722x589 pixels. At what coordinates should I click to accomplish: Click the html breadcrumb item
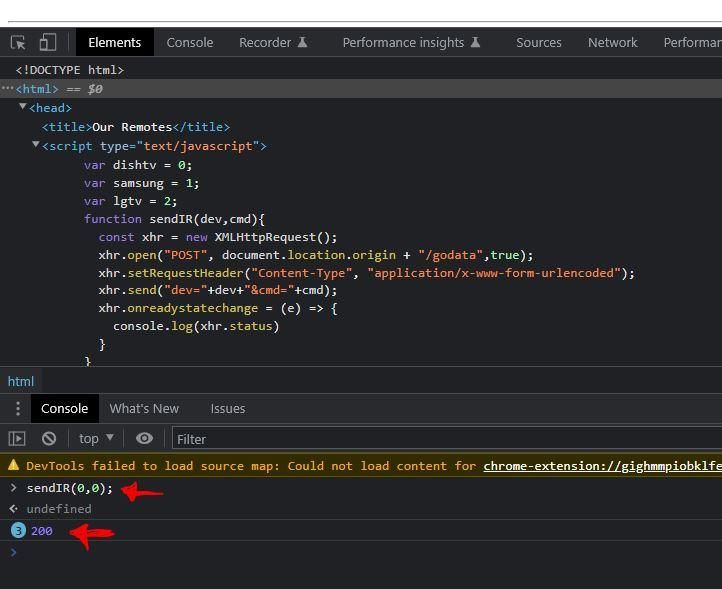(x=21, y=381)
